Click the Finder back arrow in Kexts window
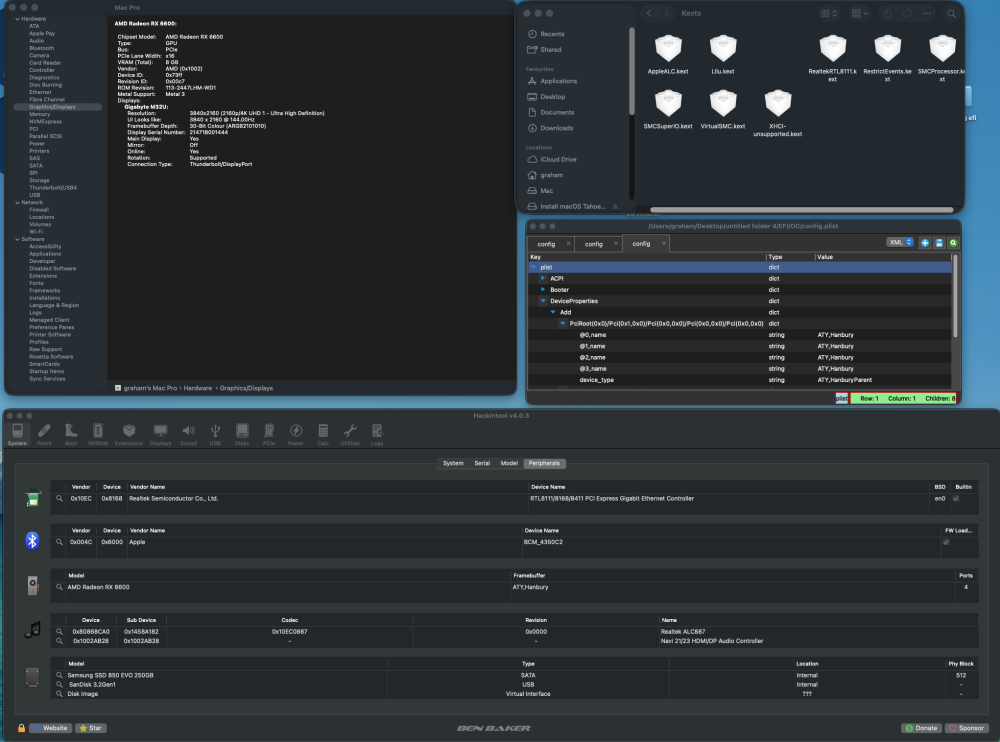This screenshot has height=742, width=1000. 649,13
